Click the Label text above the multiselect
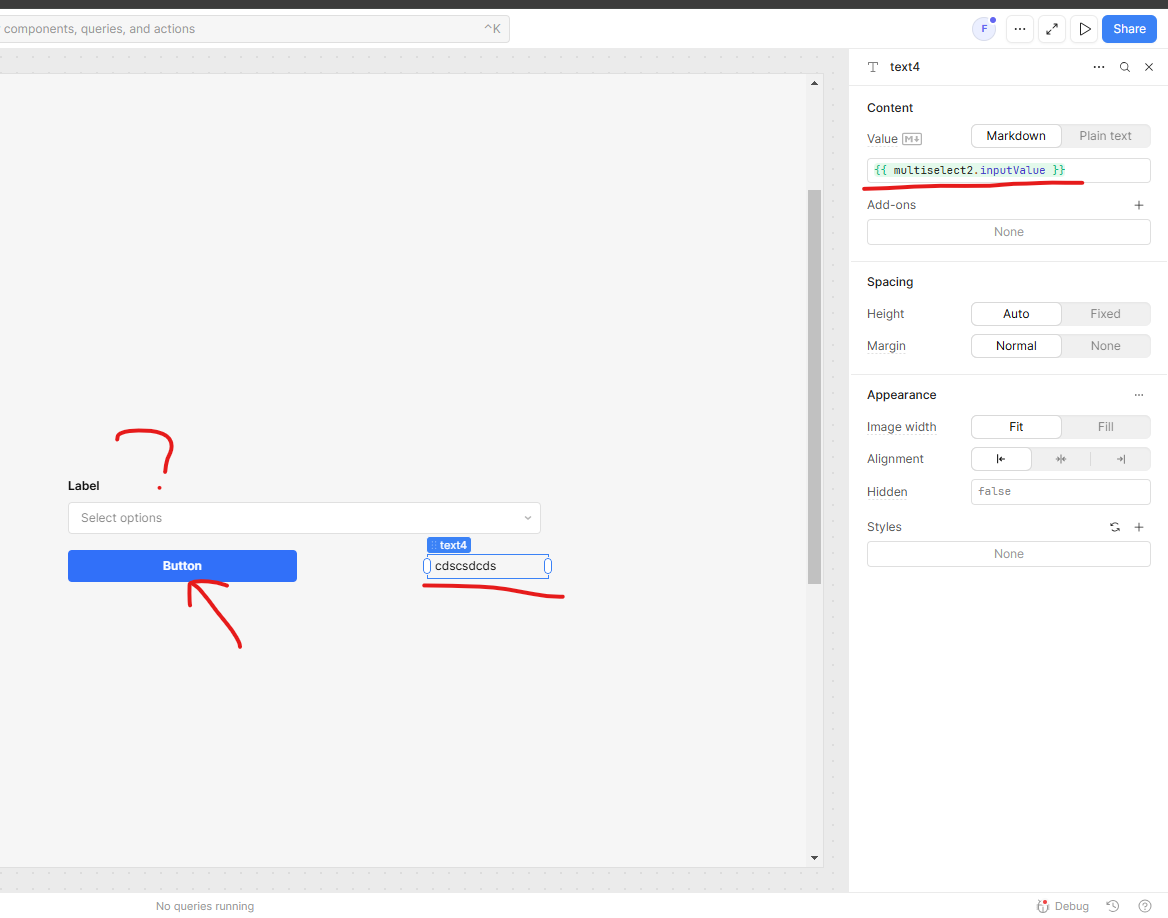1168x918 pixels. click(x=83, y=486)
